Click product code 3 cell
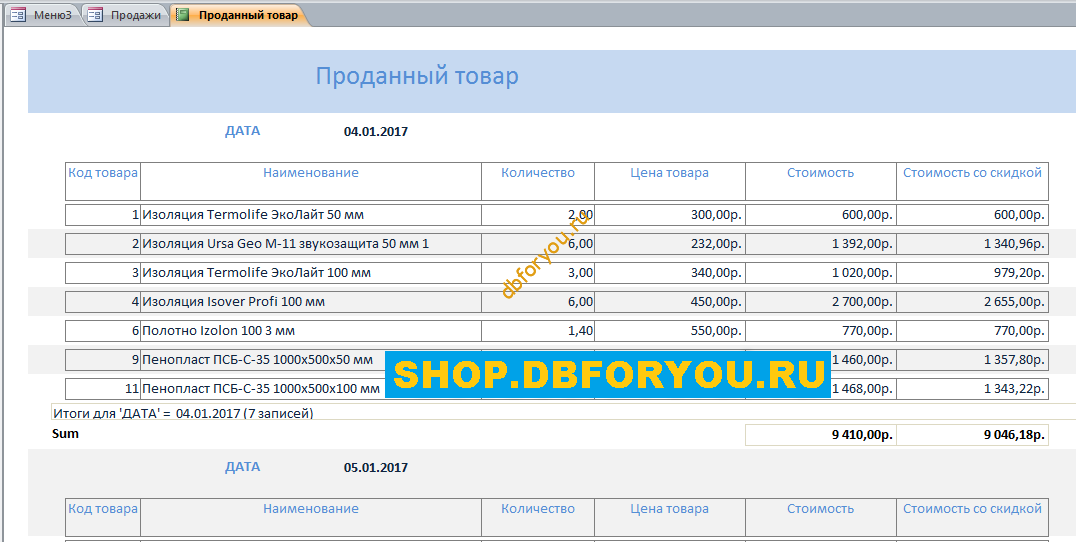Viewport: 1076px width, 542px height. [x=103, y=272]
